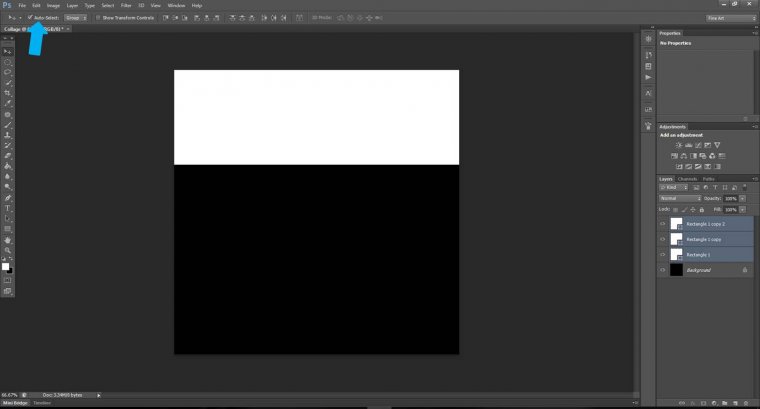Click the foreground color swatch

point(5,266)
